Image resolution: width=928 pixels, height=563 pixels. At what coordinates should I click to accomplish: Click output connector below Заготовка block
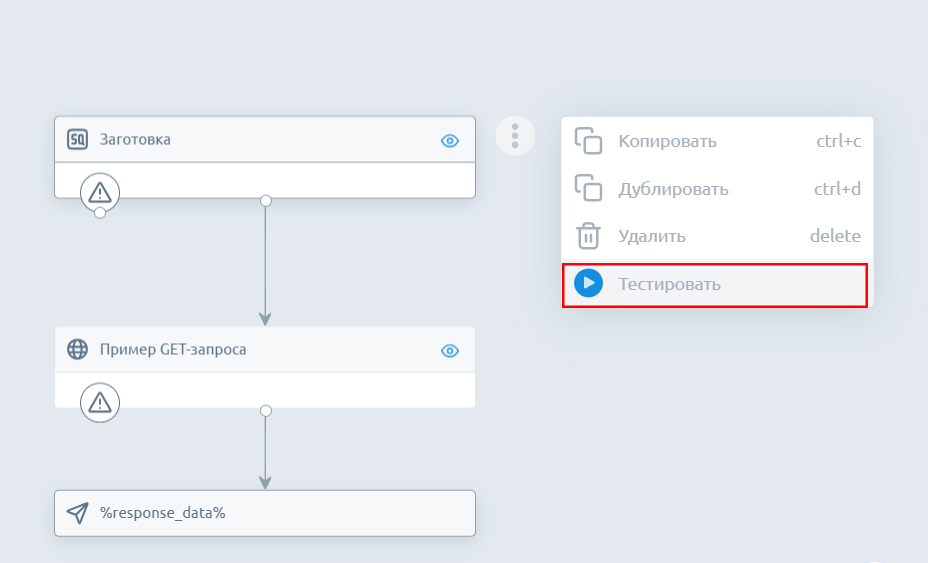pyautogui.click(x=265, y=201)
